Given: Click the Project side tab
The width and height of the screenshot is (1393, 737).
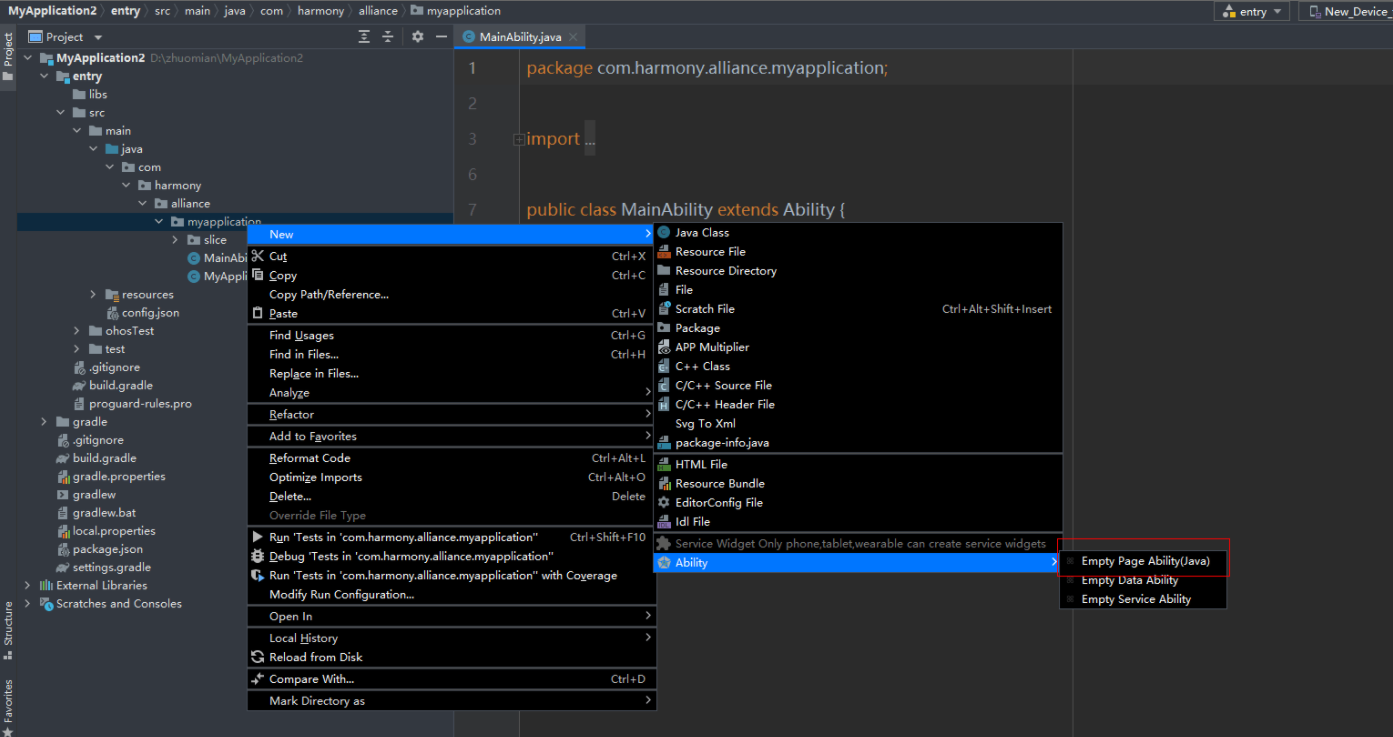Looking at the screenshot, I should pyautogui.click(x=8, y=55).
